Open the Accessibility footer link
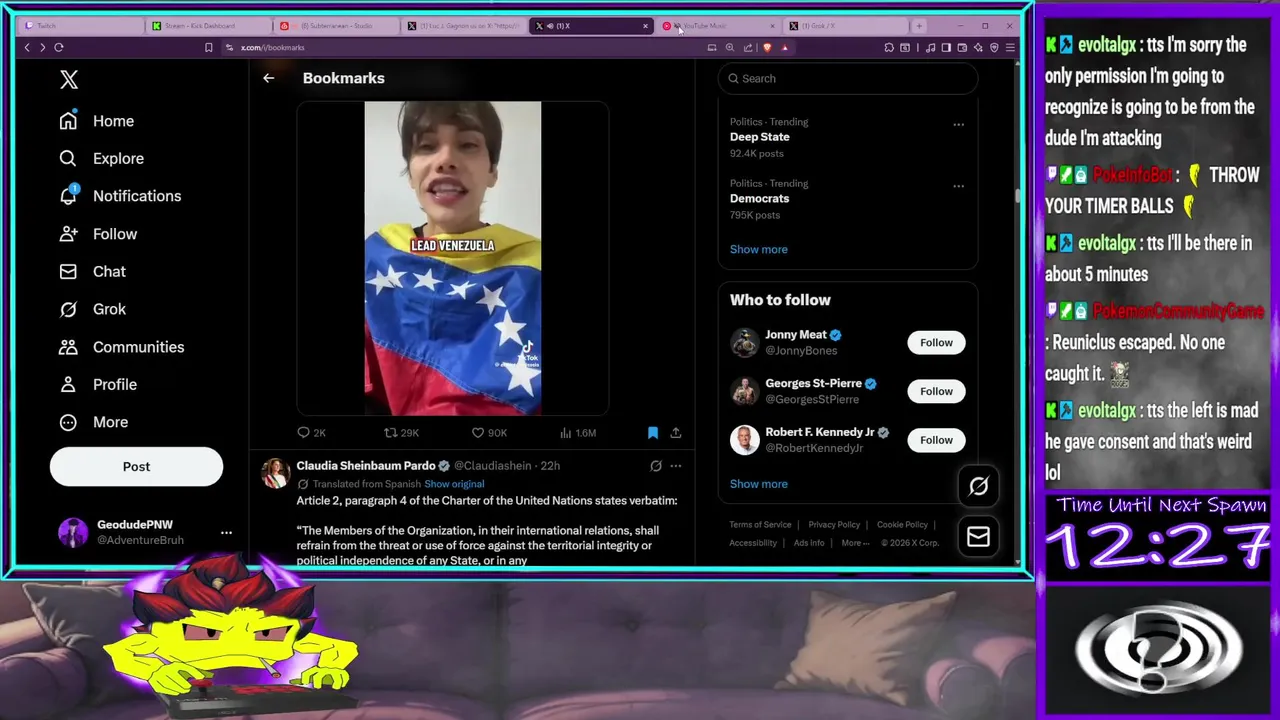The width and height of the screenshot is (1280, 720). coord(753,543)
